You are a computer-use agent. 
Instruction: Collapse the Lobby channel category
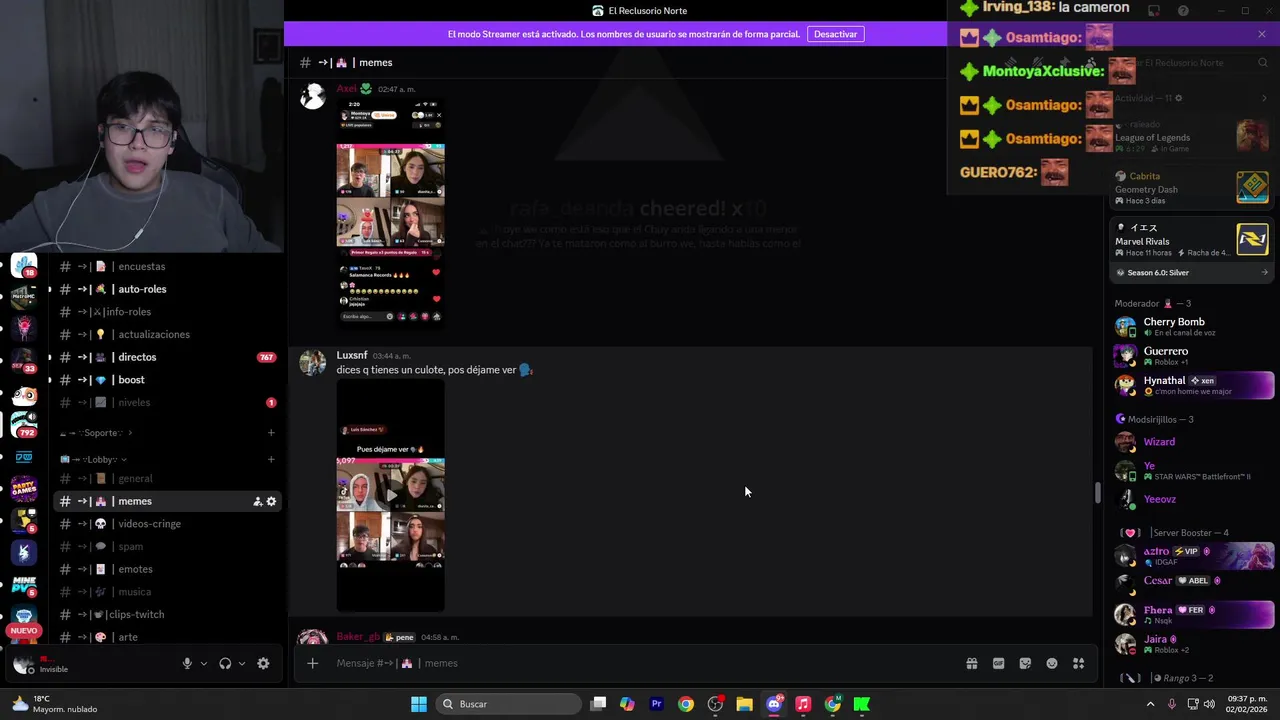(94, 459)
